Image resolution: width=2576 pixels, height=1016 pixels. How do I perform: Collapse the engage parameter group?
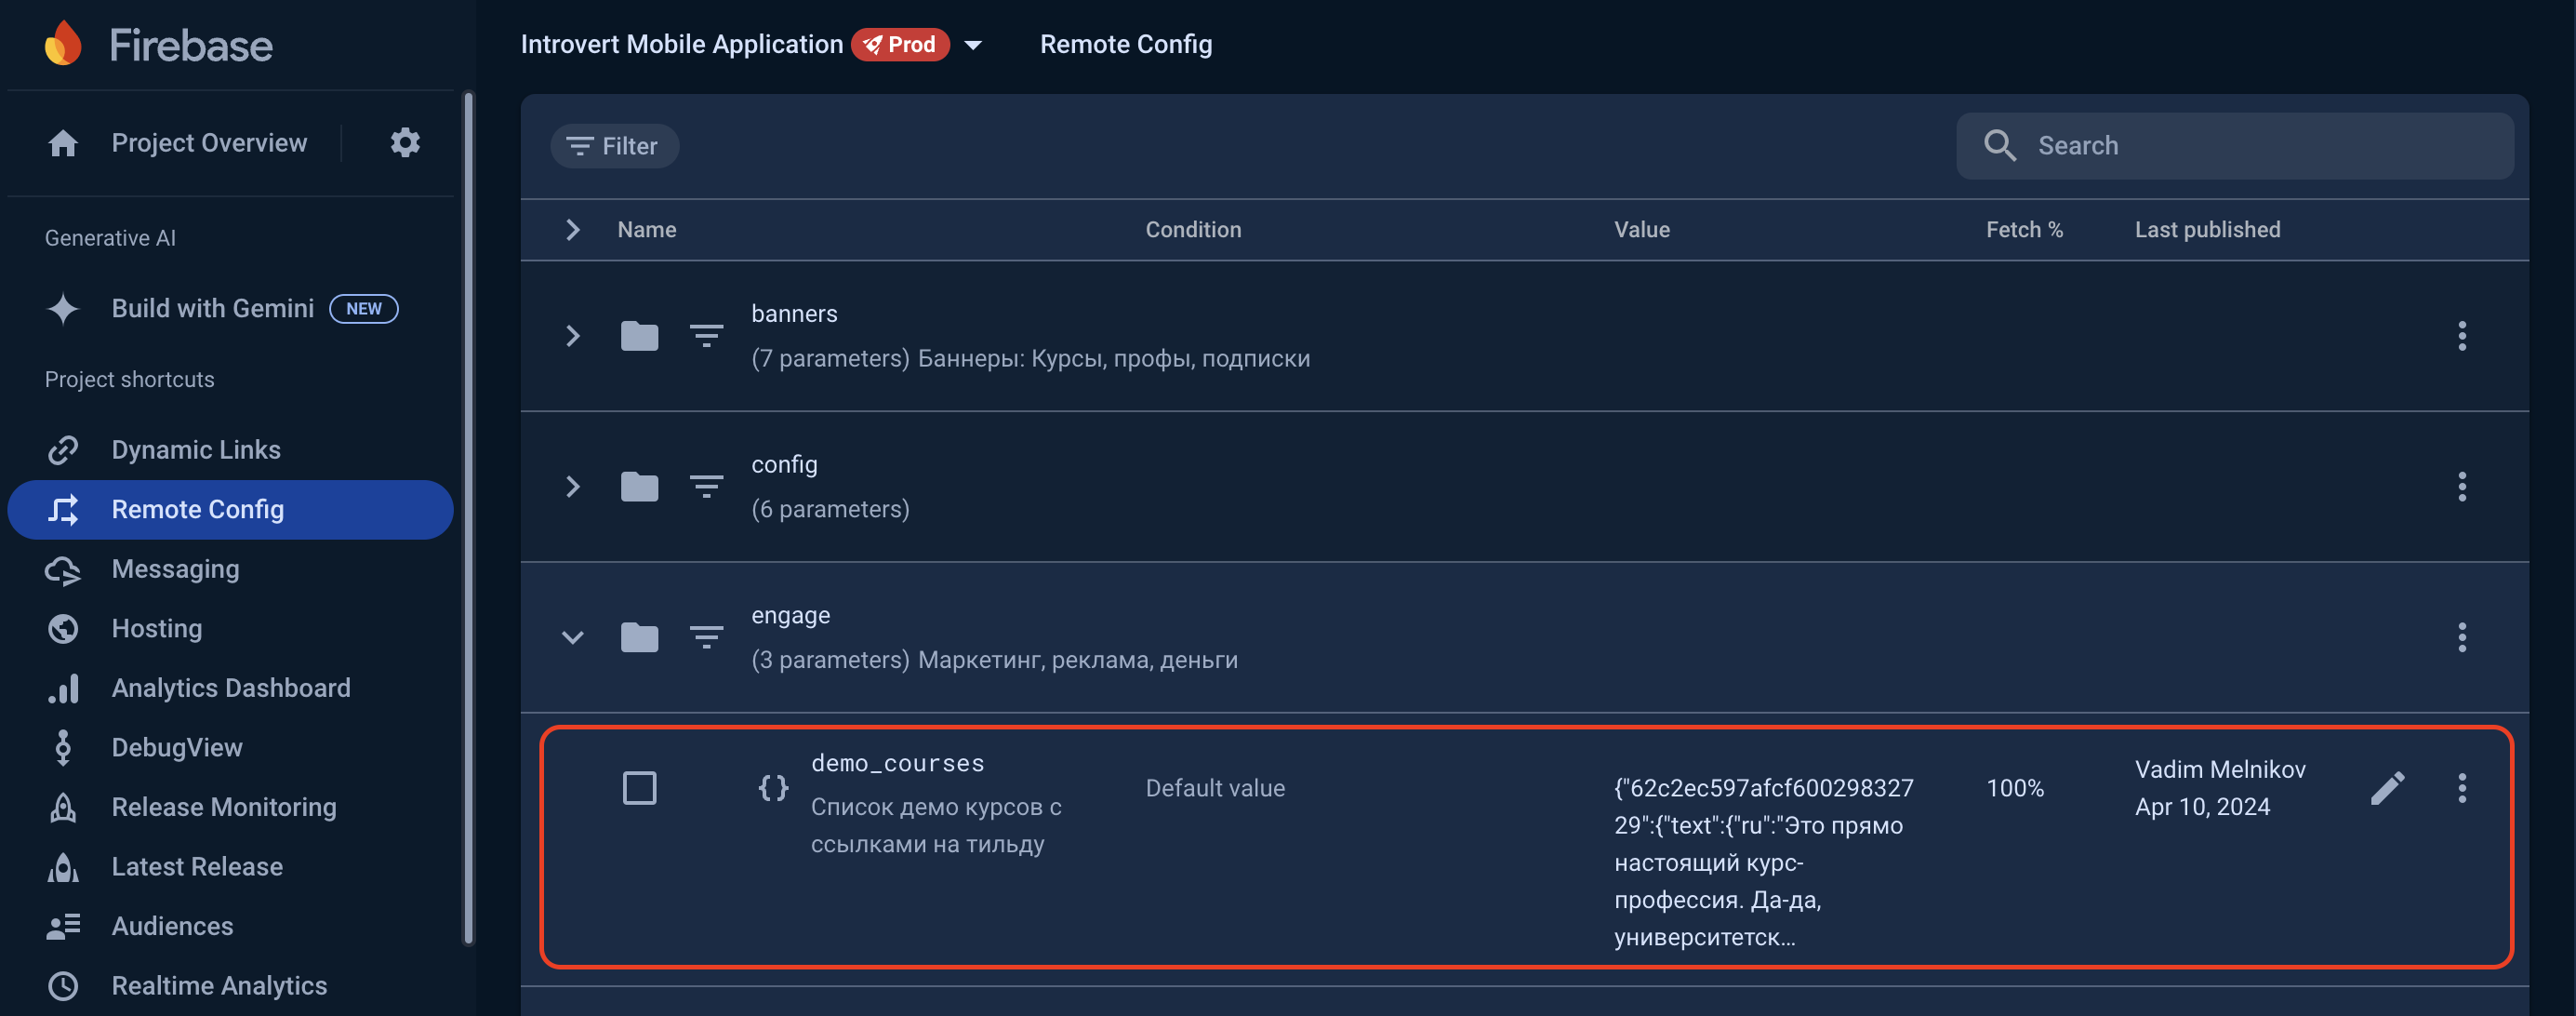pyautogui.click(x=573, y=637)
